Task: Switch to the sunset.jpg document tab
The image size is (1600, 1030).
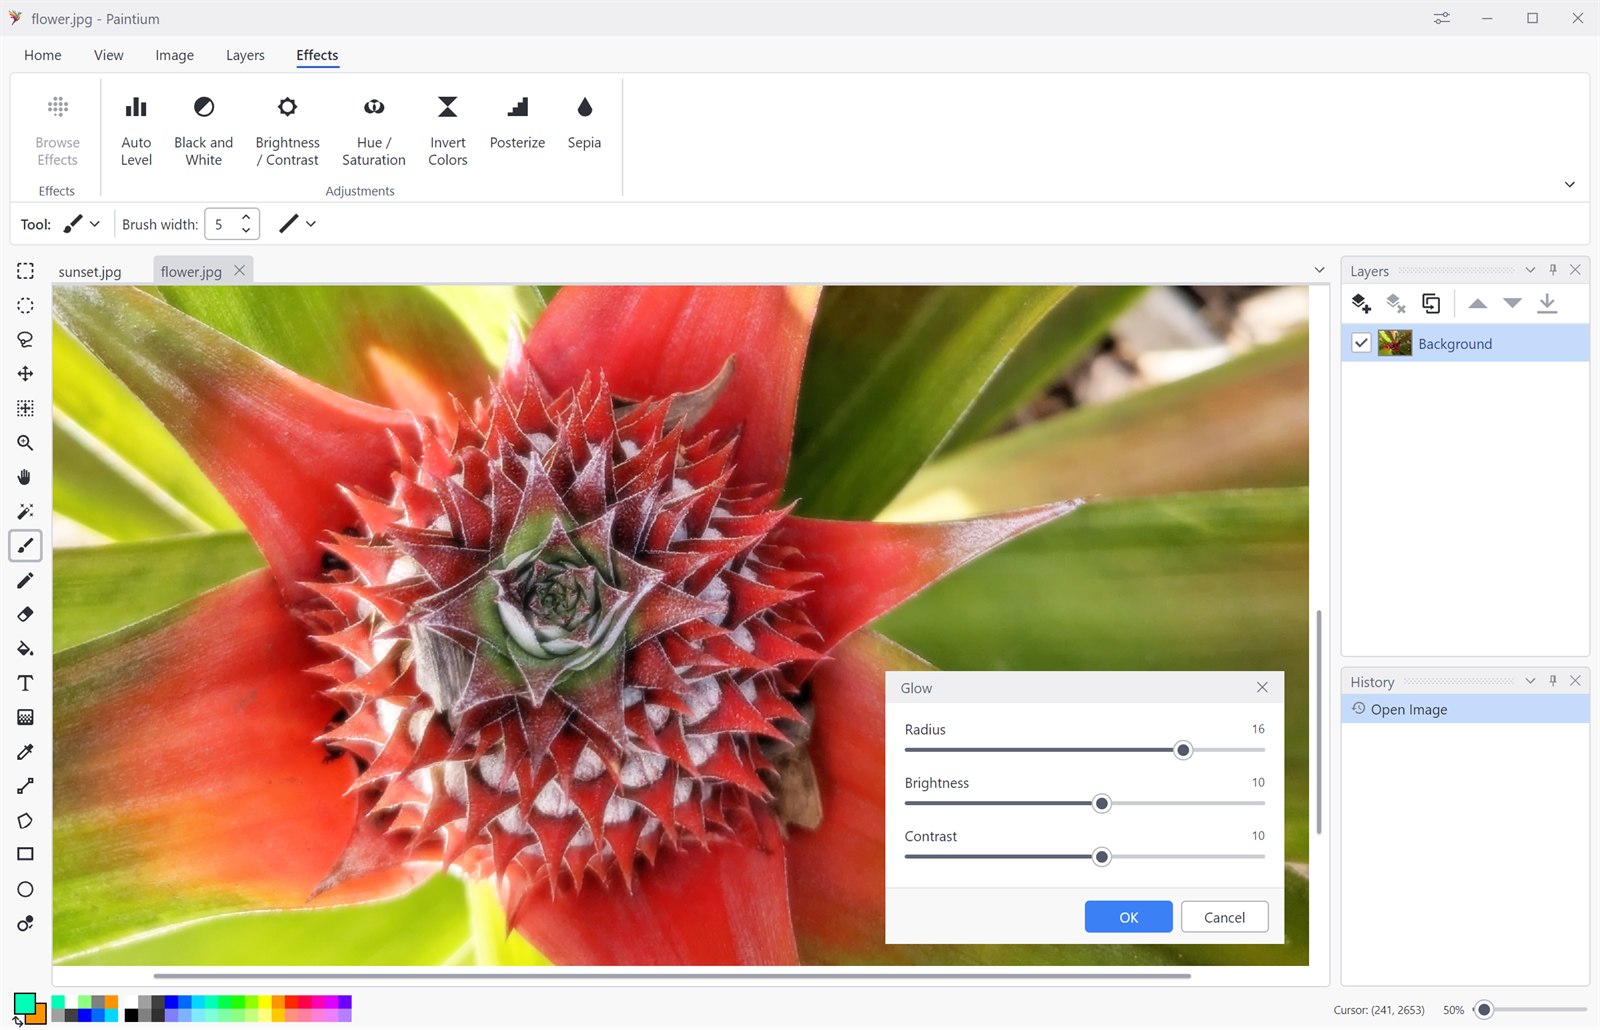Action: pyautogui.click(x=90, y=271)
